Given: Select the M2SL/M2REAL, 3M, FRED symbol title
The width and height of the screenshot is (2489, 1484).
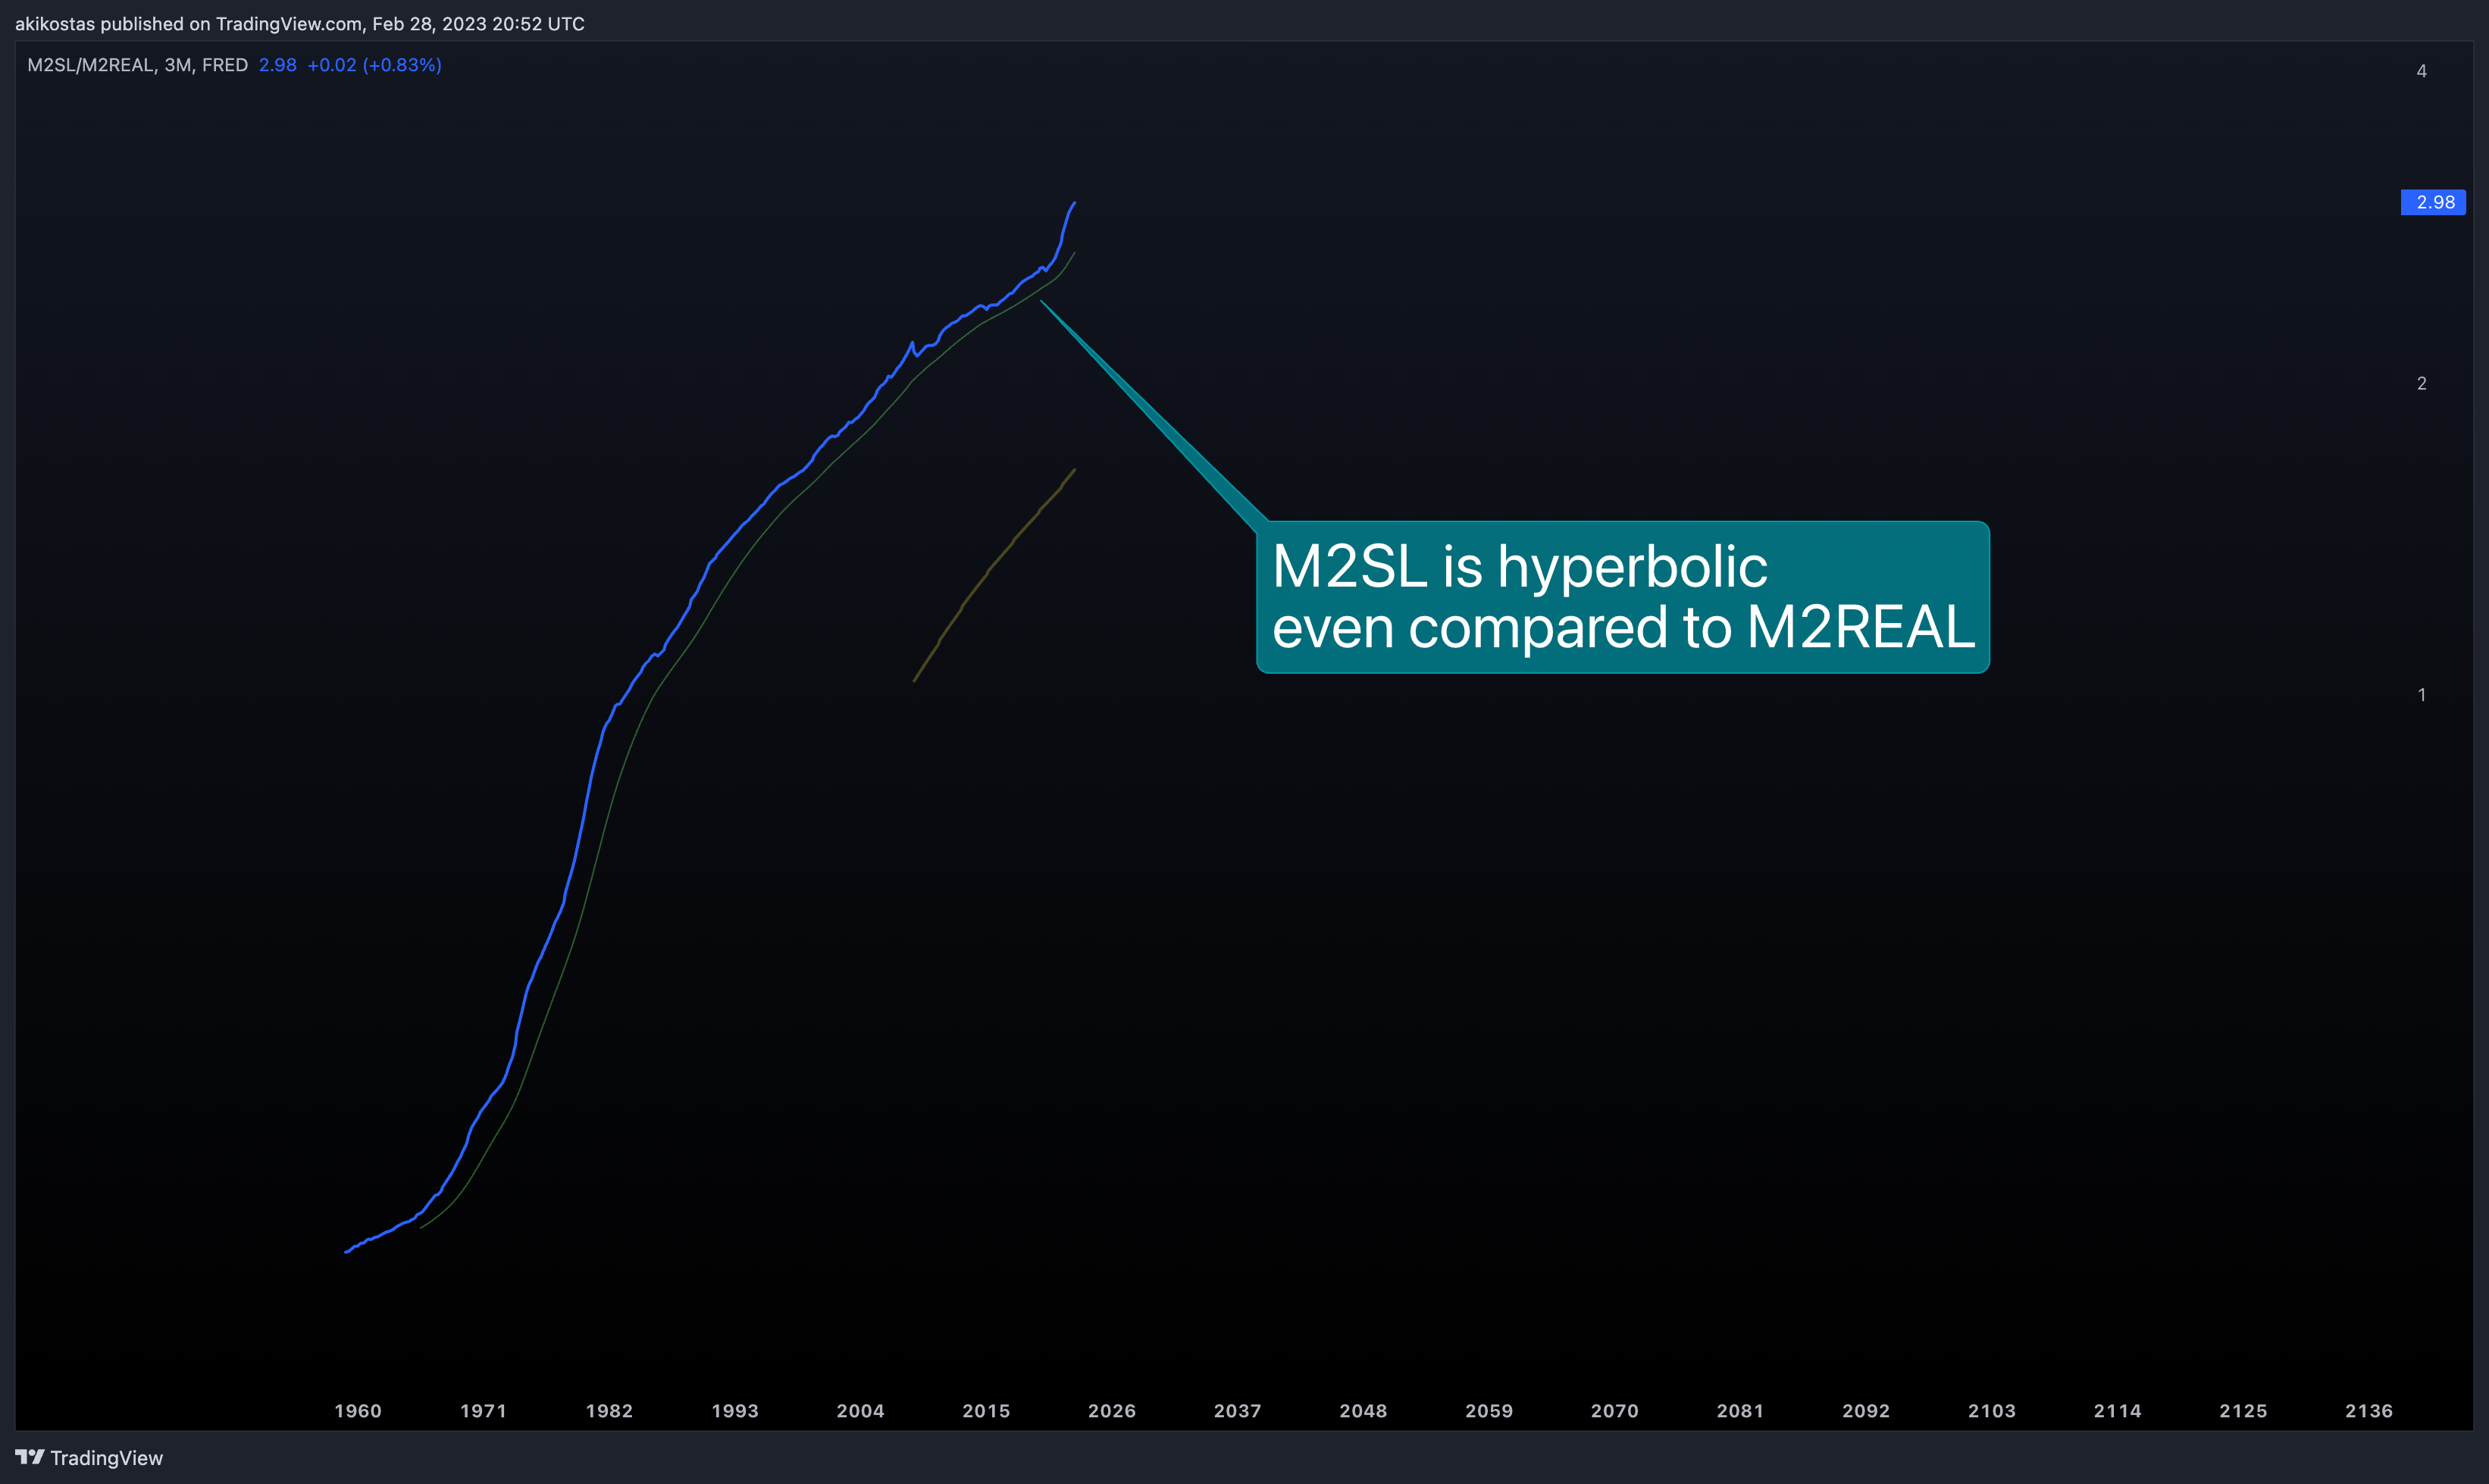Looking at the screenshot, I should tap(137, 65).
